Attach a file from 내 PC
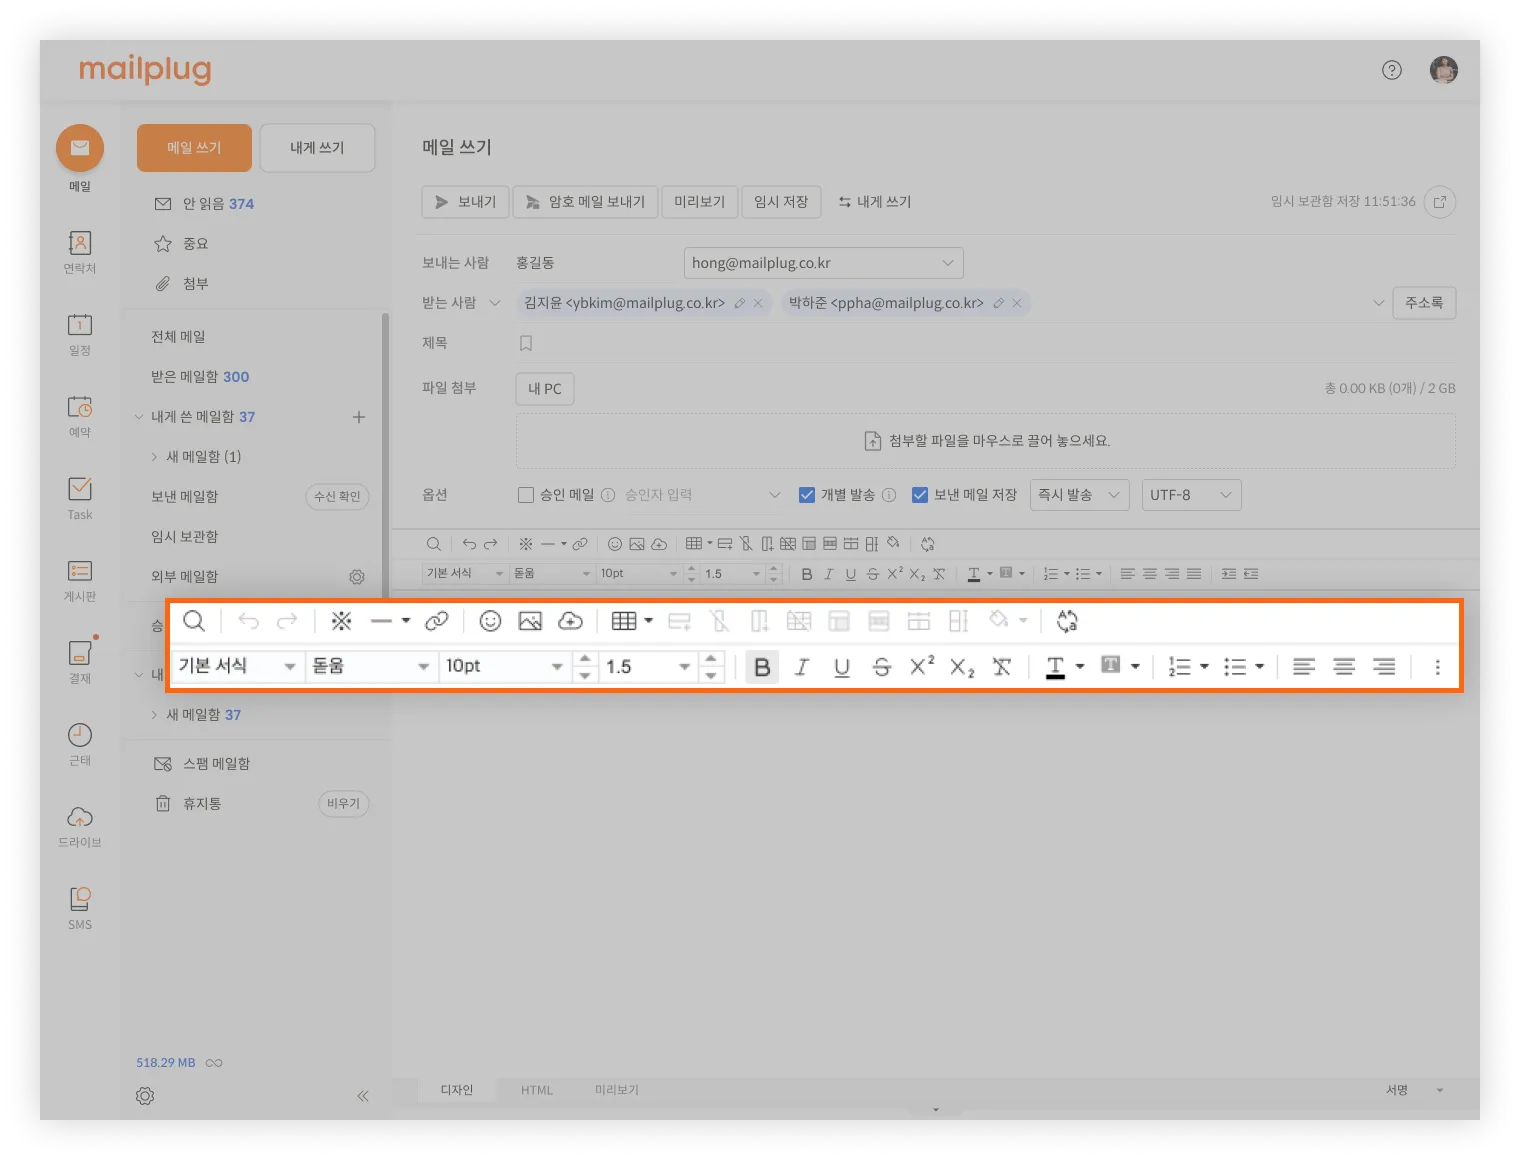Viewport: 1520px width, 1160px height. click(545, 389)
